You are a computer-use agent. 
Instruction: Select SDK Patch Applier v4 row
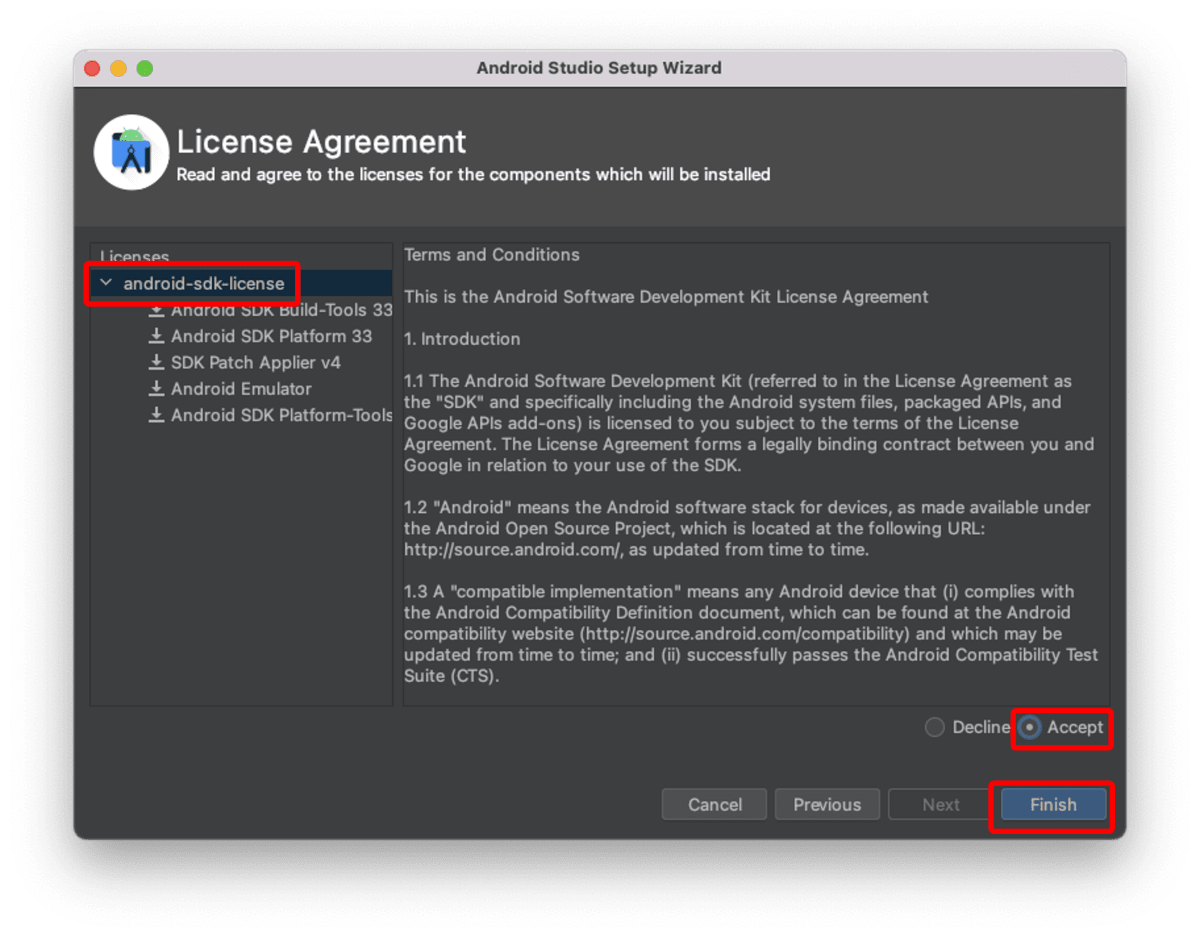click(241, 362)
